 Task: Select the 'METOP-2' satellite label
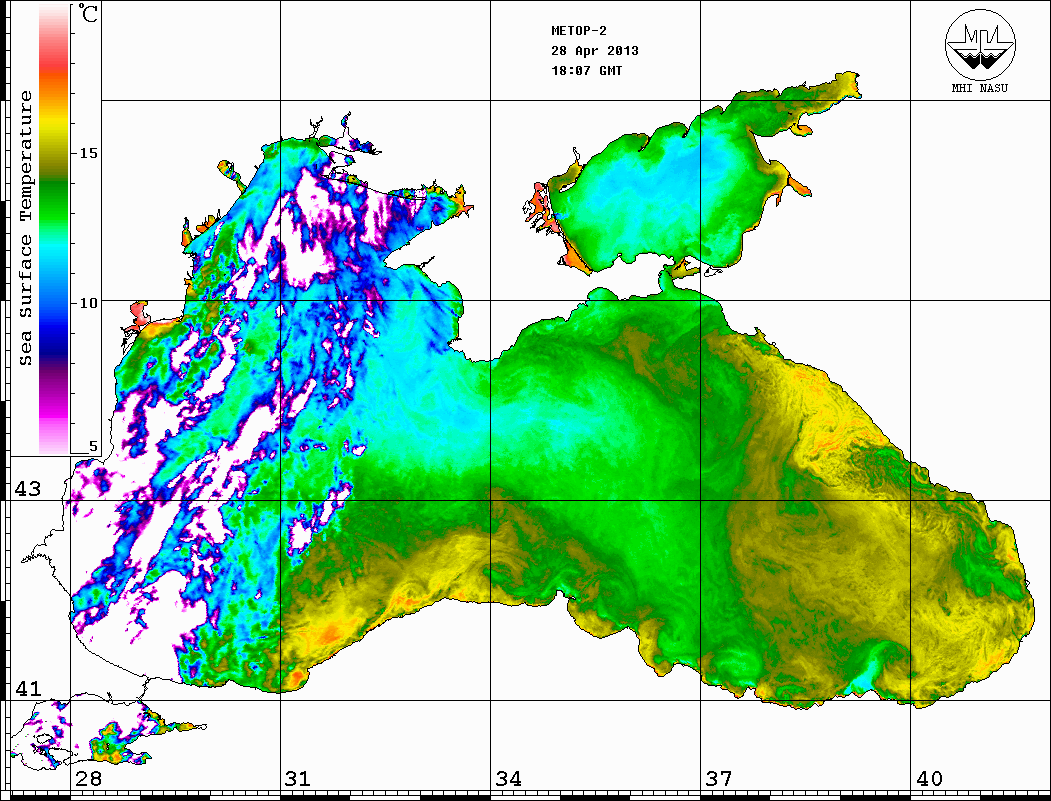pyautogui.click(x=579, y=31)
